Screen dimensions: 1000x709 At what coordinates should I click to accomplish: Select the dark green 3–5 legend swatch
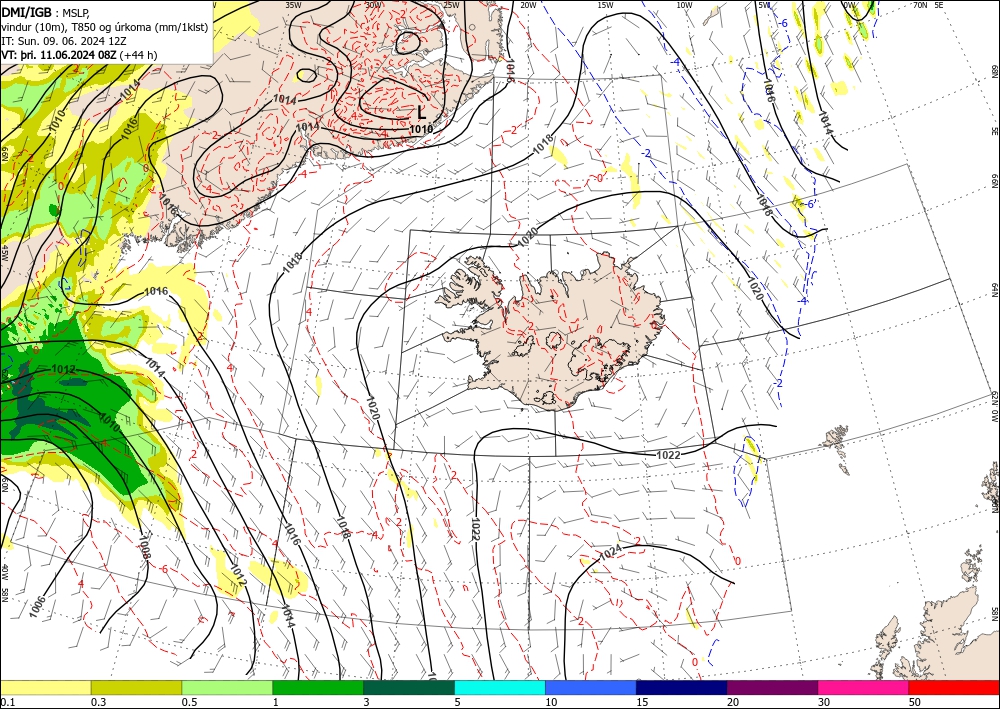tap(409, 687)
